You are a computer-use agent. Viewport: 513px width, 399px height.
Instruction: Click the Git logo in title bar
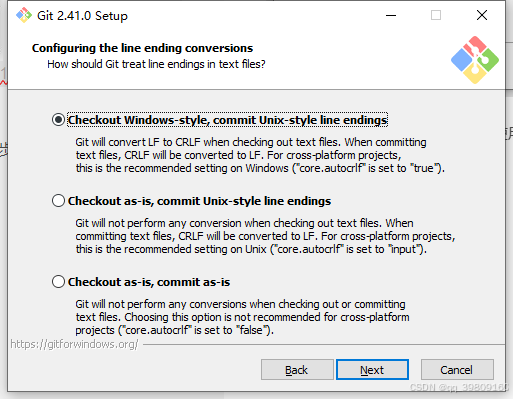pyautogui.click(x=24, y=15)
